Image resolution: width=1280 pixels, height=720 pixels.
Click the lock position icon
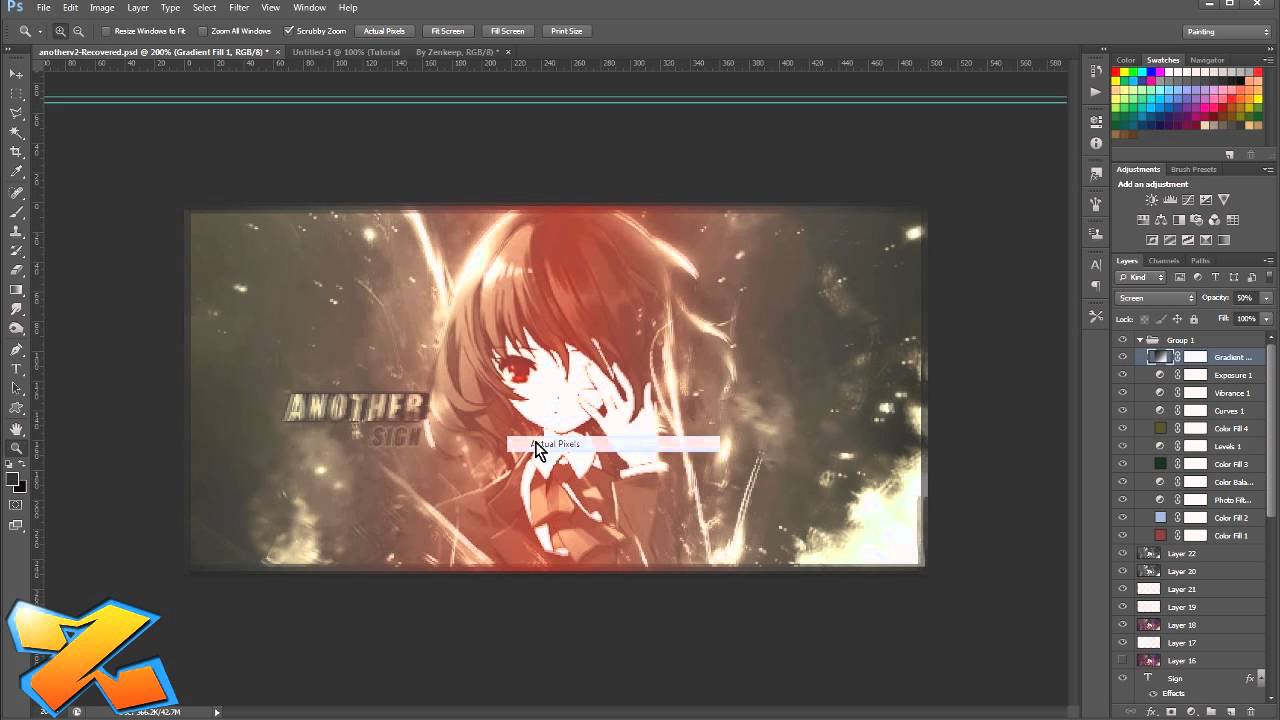(1177, 319)
